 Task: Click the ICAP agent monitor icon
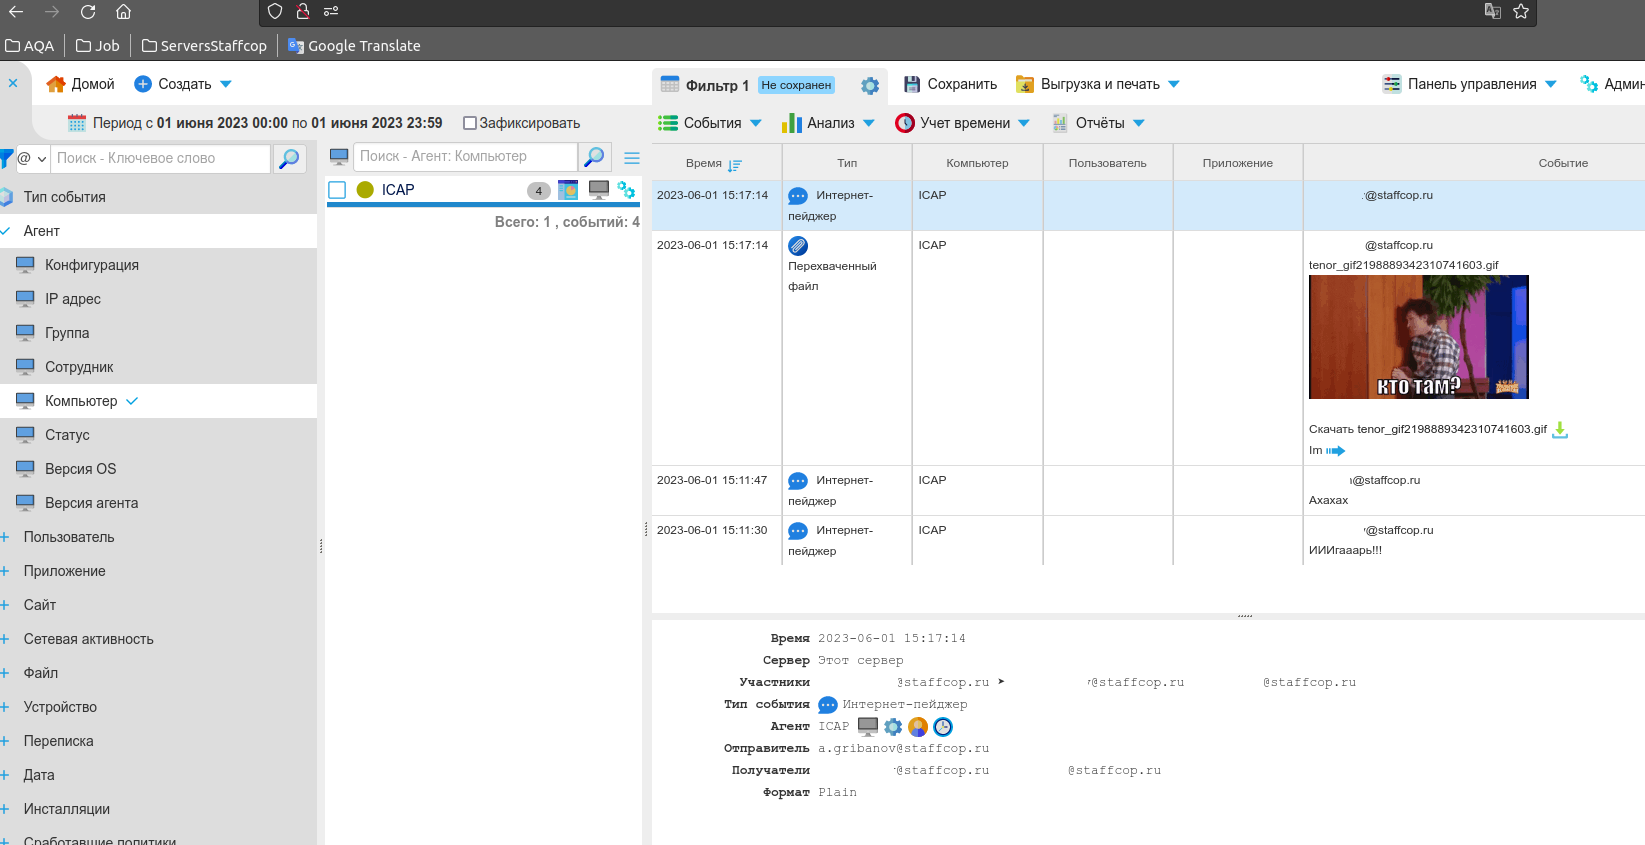[x=599, y=190]
